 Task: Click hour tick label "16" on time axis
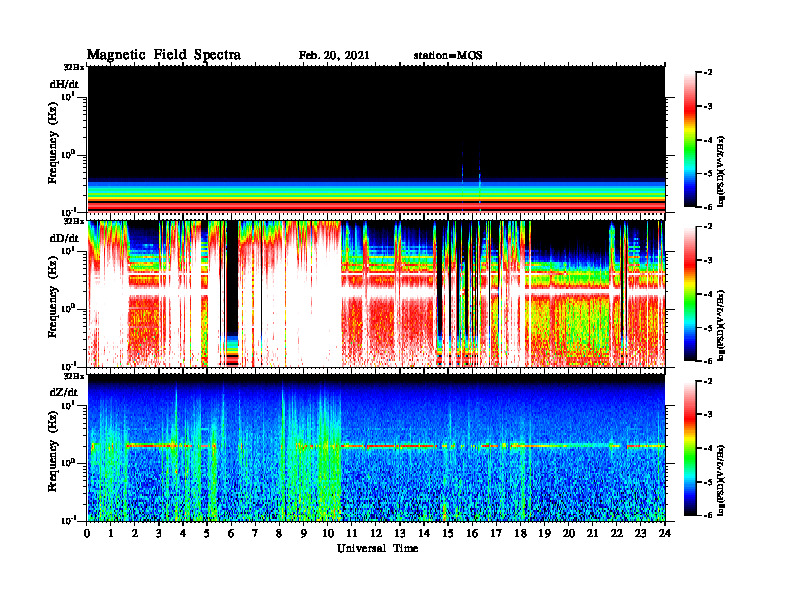point(472,534)
